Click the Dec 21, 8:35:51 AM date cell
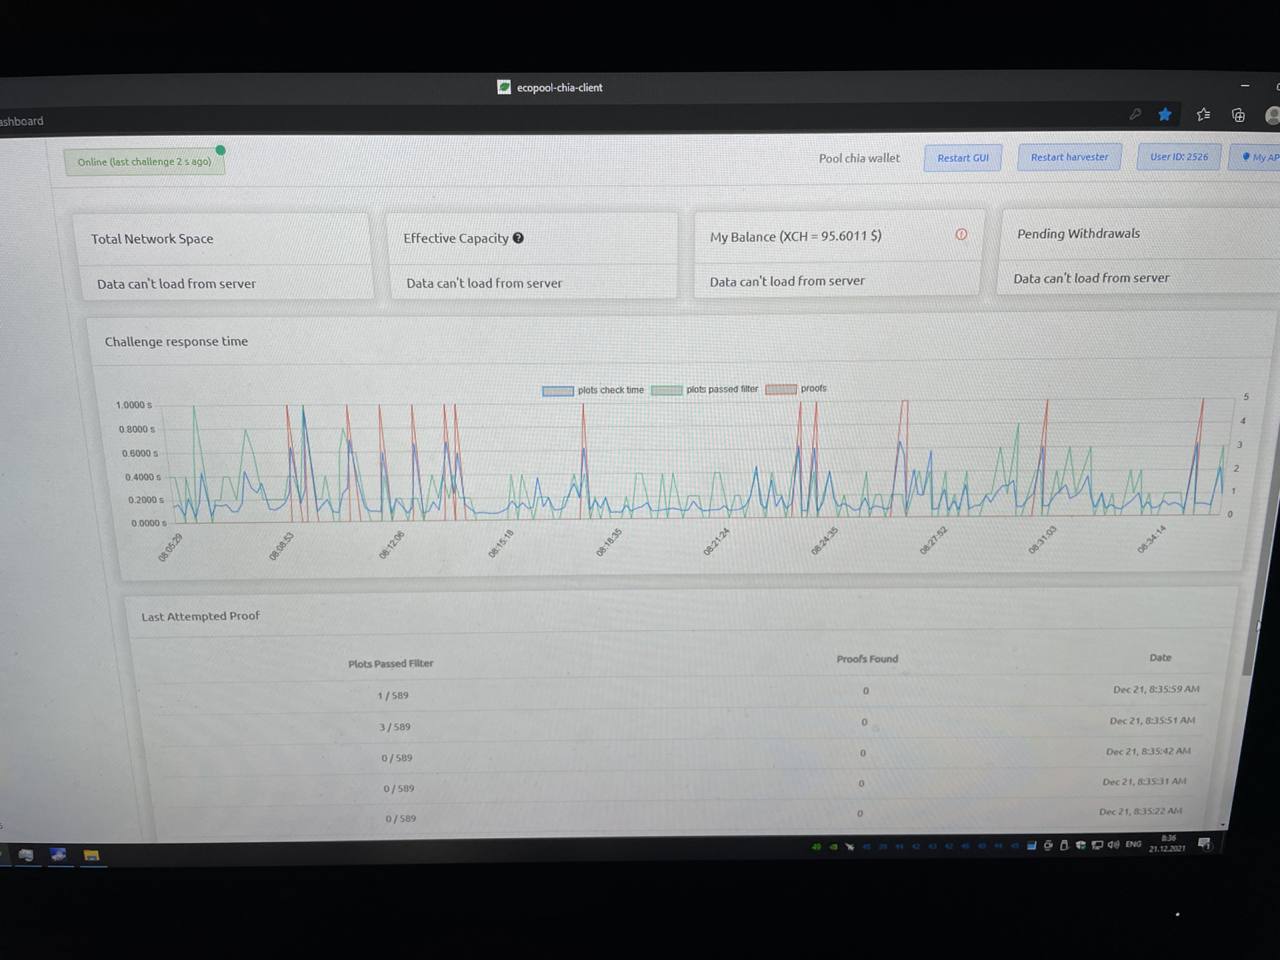This screenshot has height=960, width=1280. 1152,720
